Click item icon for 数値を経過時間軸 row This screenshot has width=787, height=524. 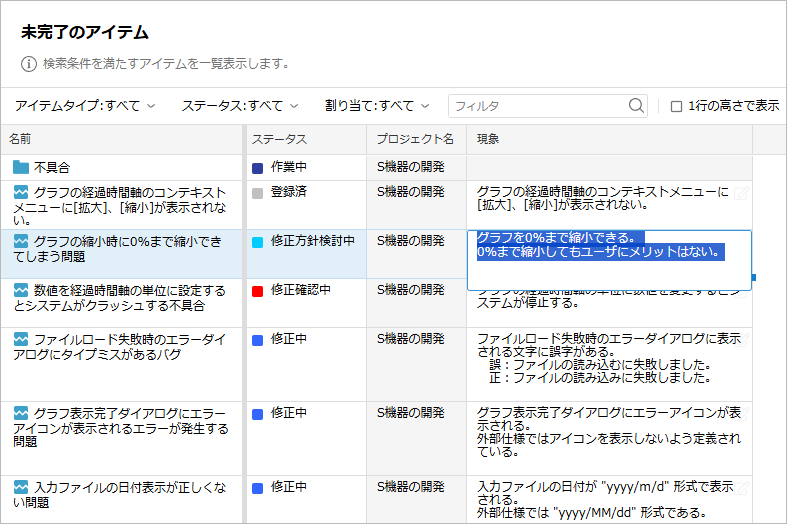21,290
